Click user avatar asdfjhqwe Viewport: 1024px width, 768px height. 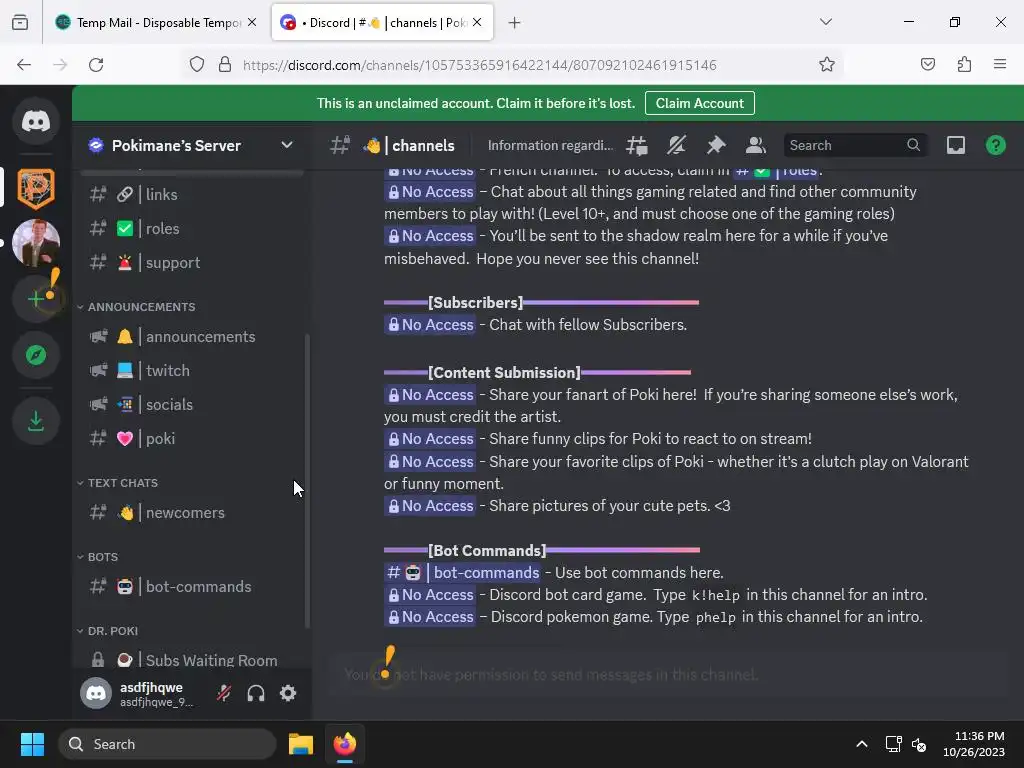point(96,693)
